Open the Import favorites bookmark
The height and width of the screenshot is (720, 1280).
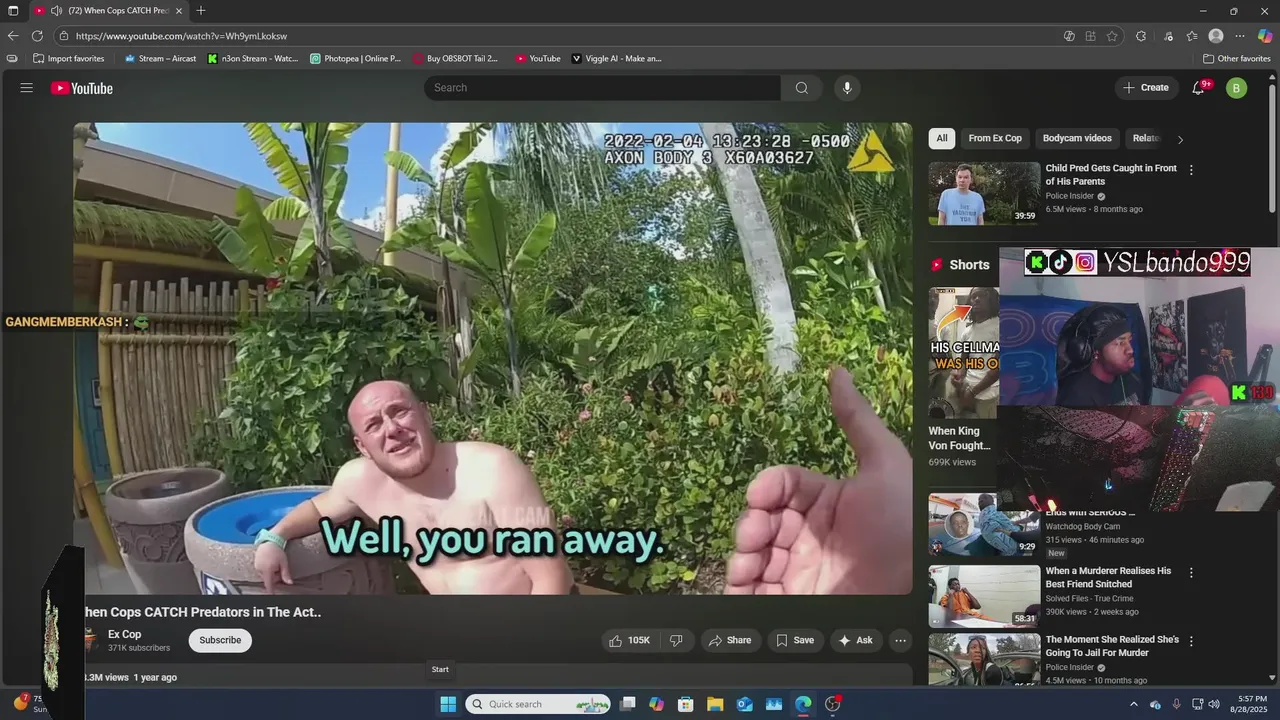[68, 58]
